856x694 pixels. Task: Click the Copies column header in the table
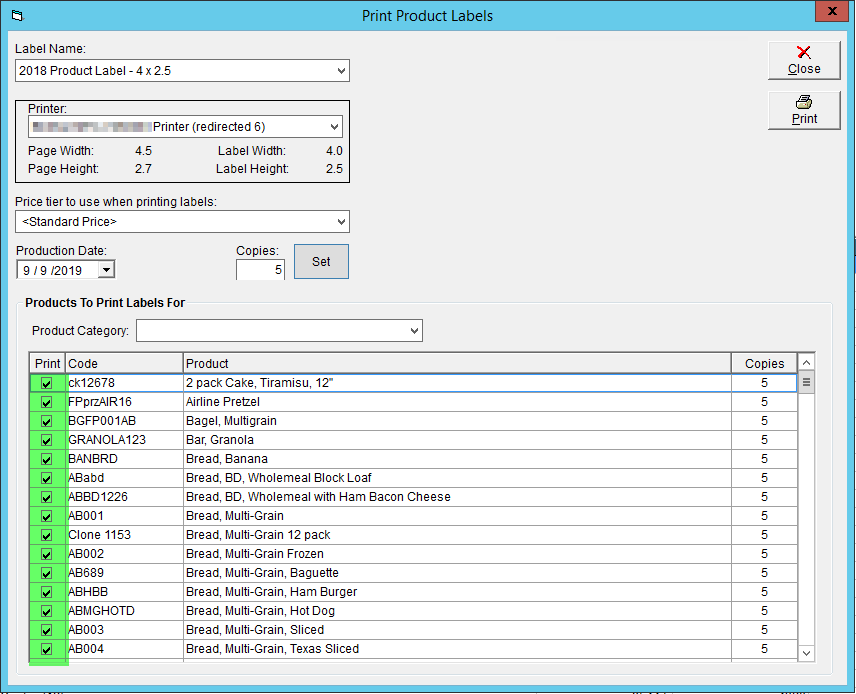tap(764, 364)
